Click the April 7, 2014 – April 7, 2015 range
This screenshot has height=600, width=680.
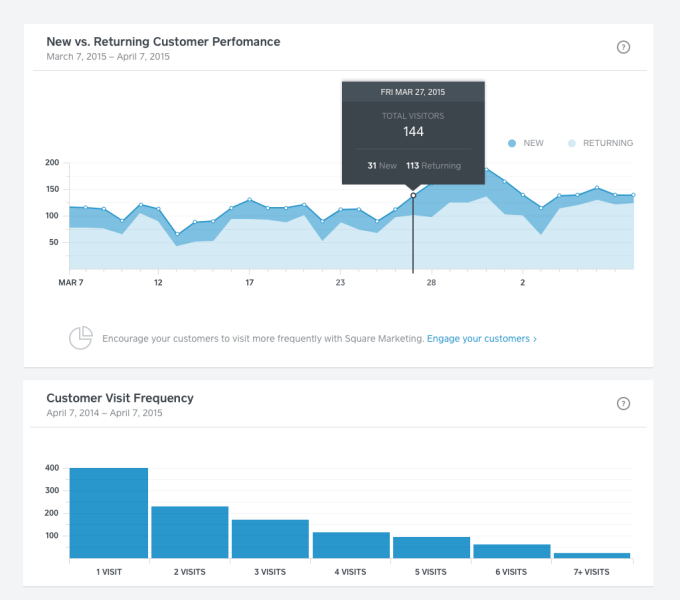pyautogui.click(x=104, y=412)
